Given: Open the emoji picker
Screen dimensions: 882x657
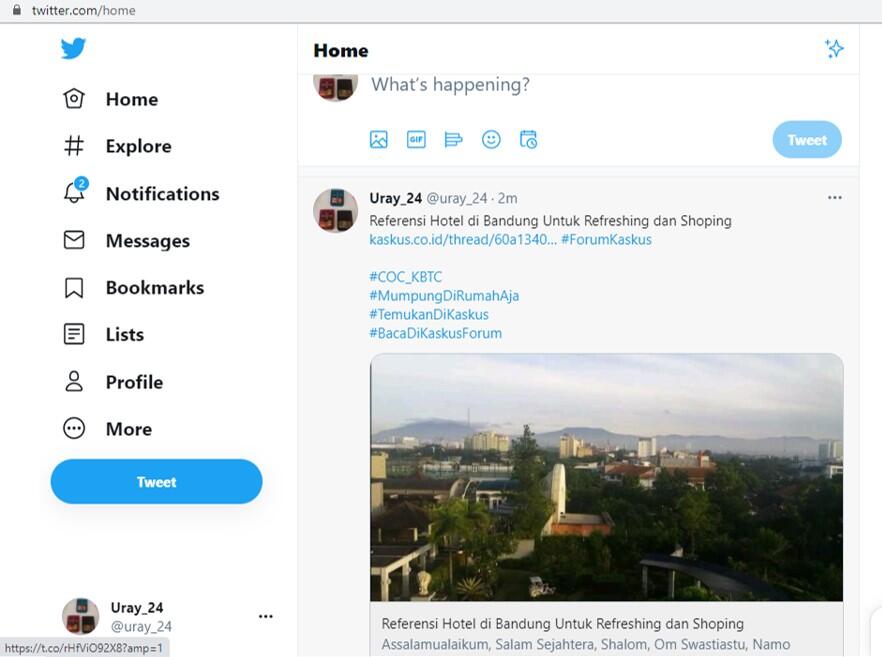Looking at the screenshot, I should tap(491, 140).
